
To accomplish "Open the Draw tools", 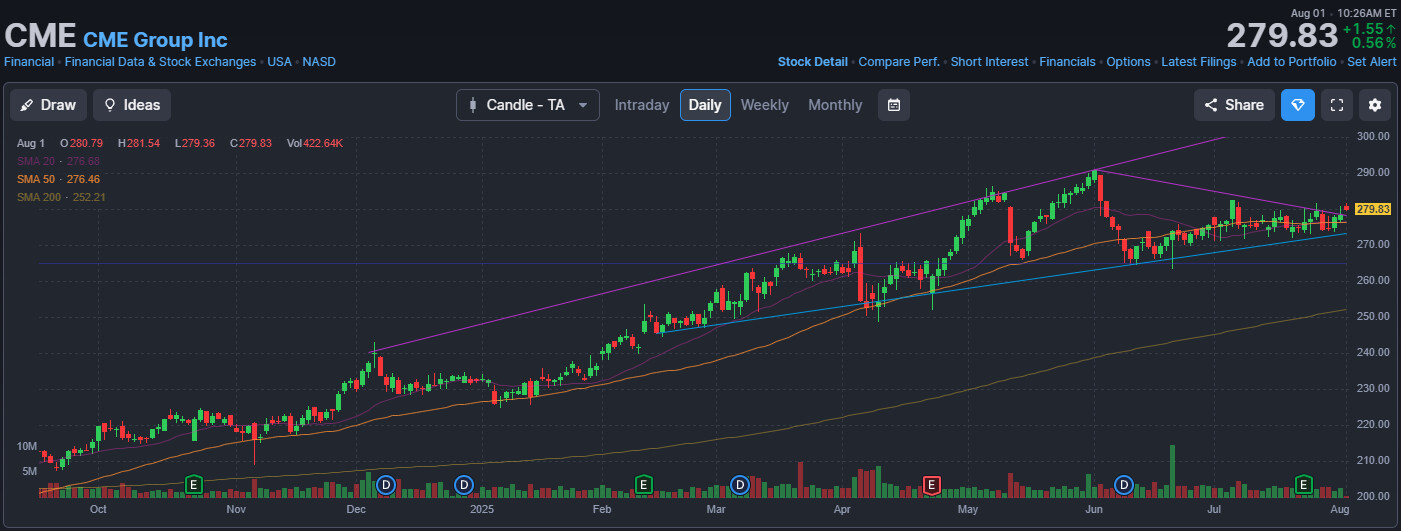I will [x=48, y=105].
